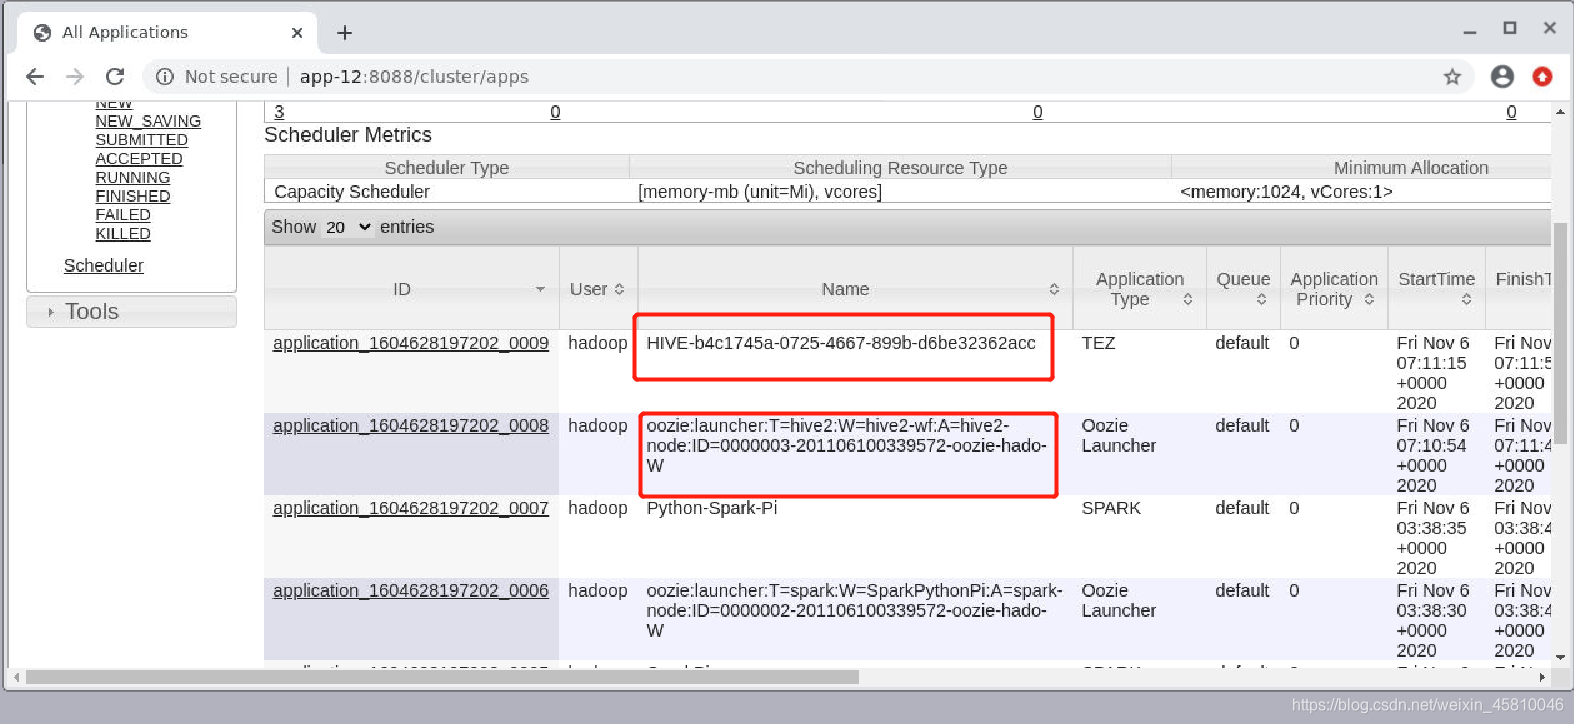Open the FAILED applications filter

(x=123, y=214)
